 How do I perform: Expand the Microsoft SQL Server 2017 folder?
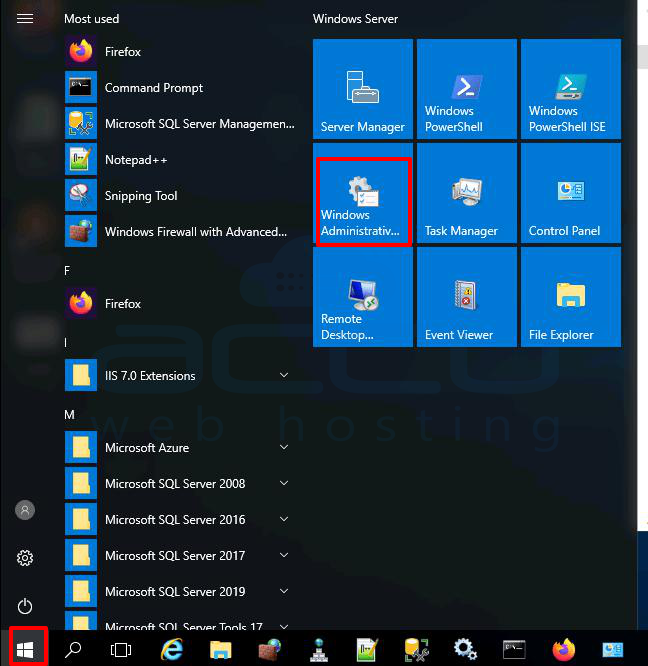[x=180, y=556]
